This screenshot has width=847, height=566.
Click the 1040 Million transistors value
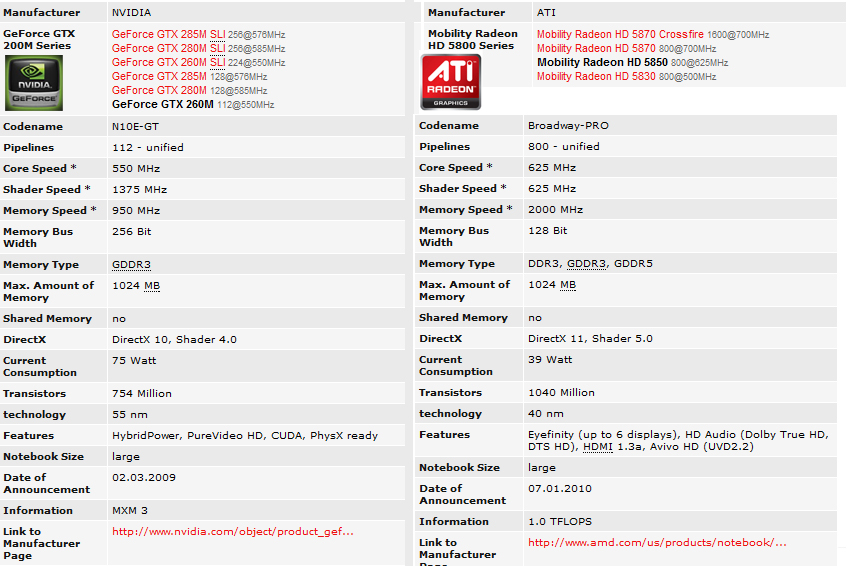coord(561,393)
